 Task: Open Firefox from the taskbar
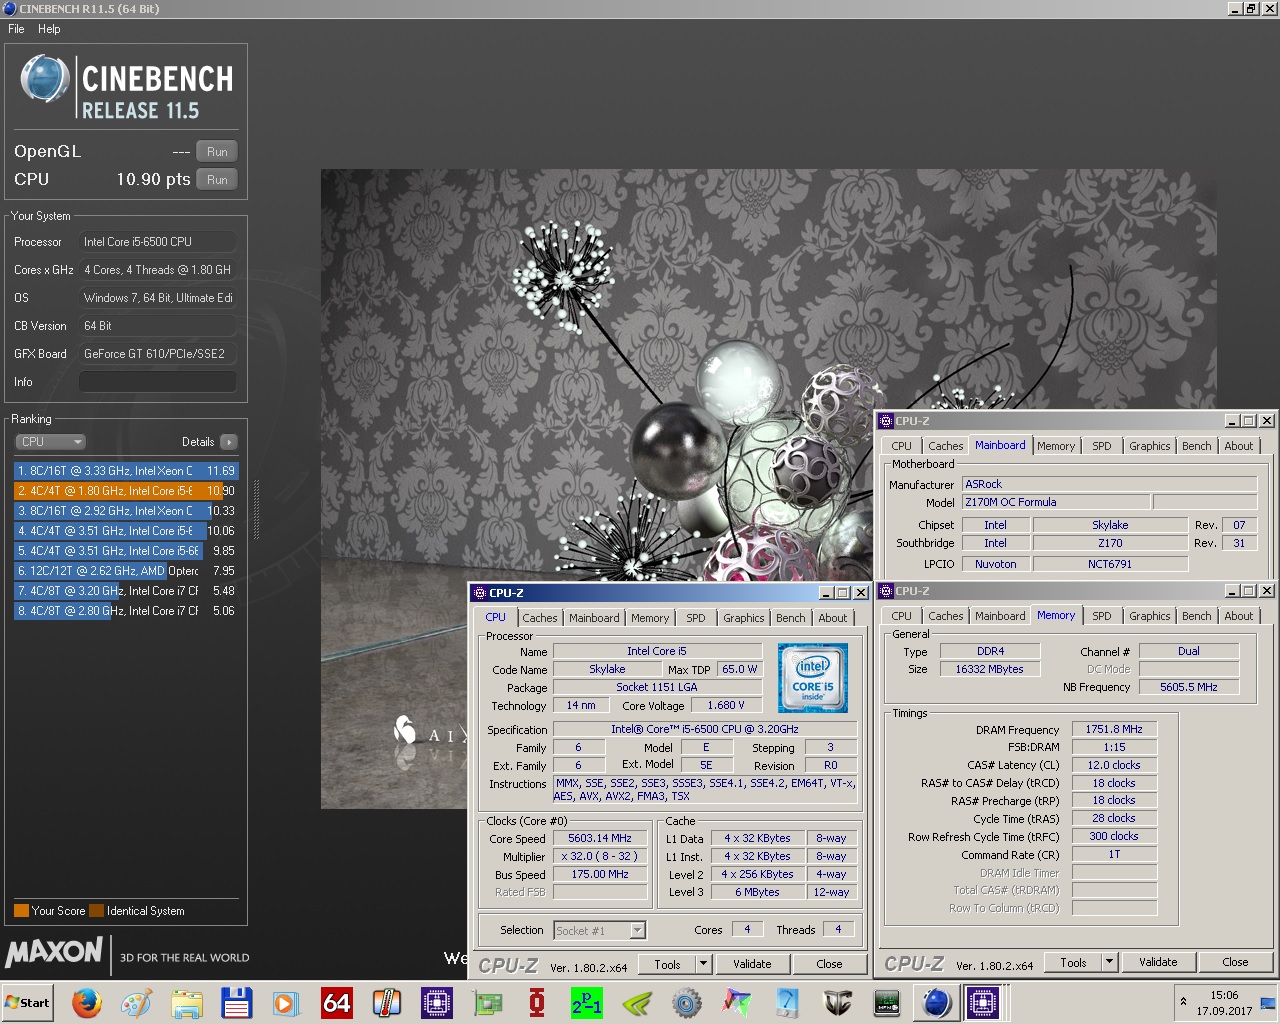[x=87, y=1002]
